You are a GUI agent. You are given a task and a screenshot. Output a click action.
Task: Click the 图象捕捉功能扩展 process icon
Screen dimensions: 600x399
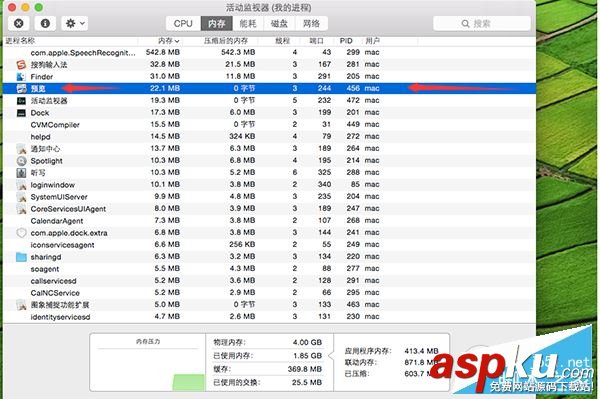click(21, 305)
